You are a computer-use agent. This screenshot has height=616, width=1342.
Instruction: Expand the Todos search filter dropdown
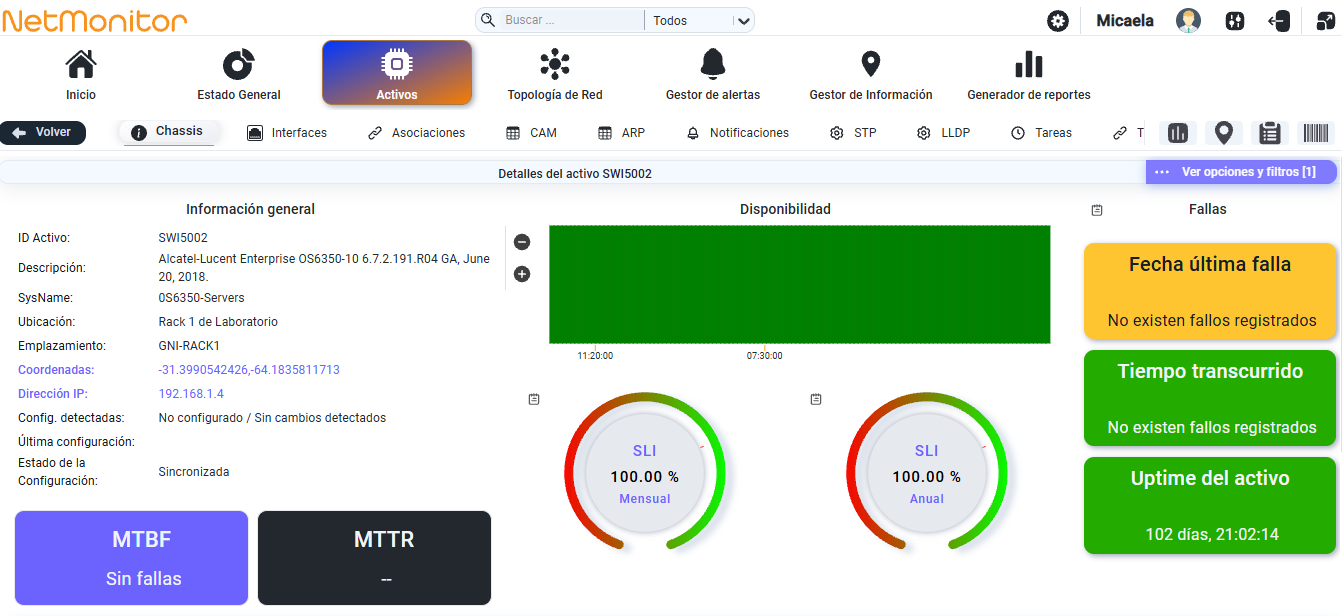(700, 21)
